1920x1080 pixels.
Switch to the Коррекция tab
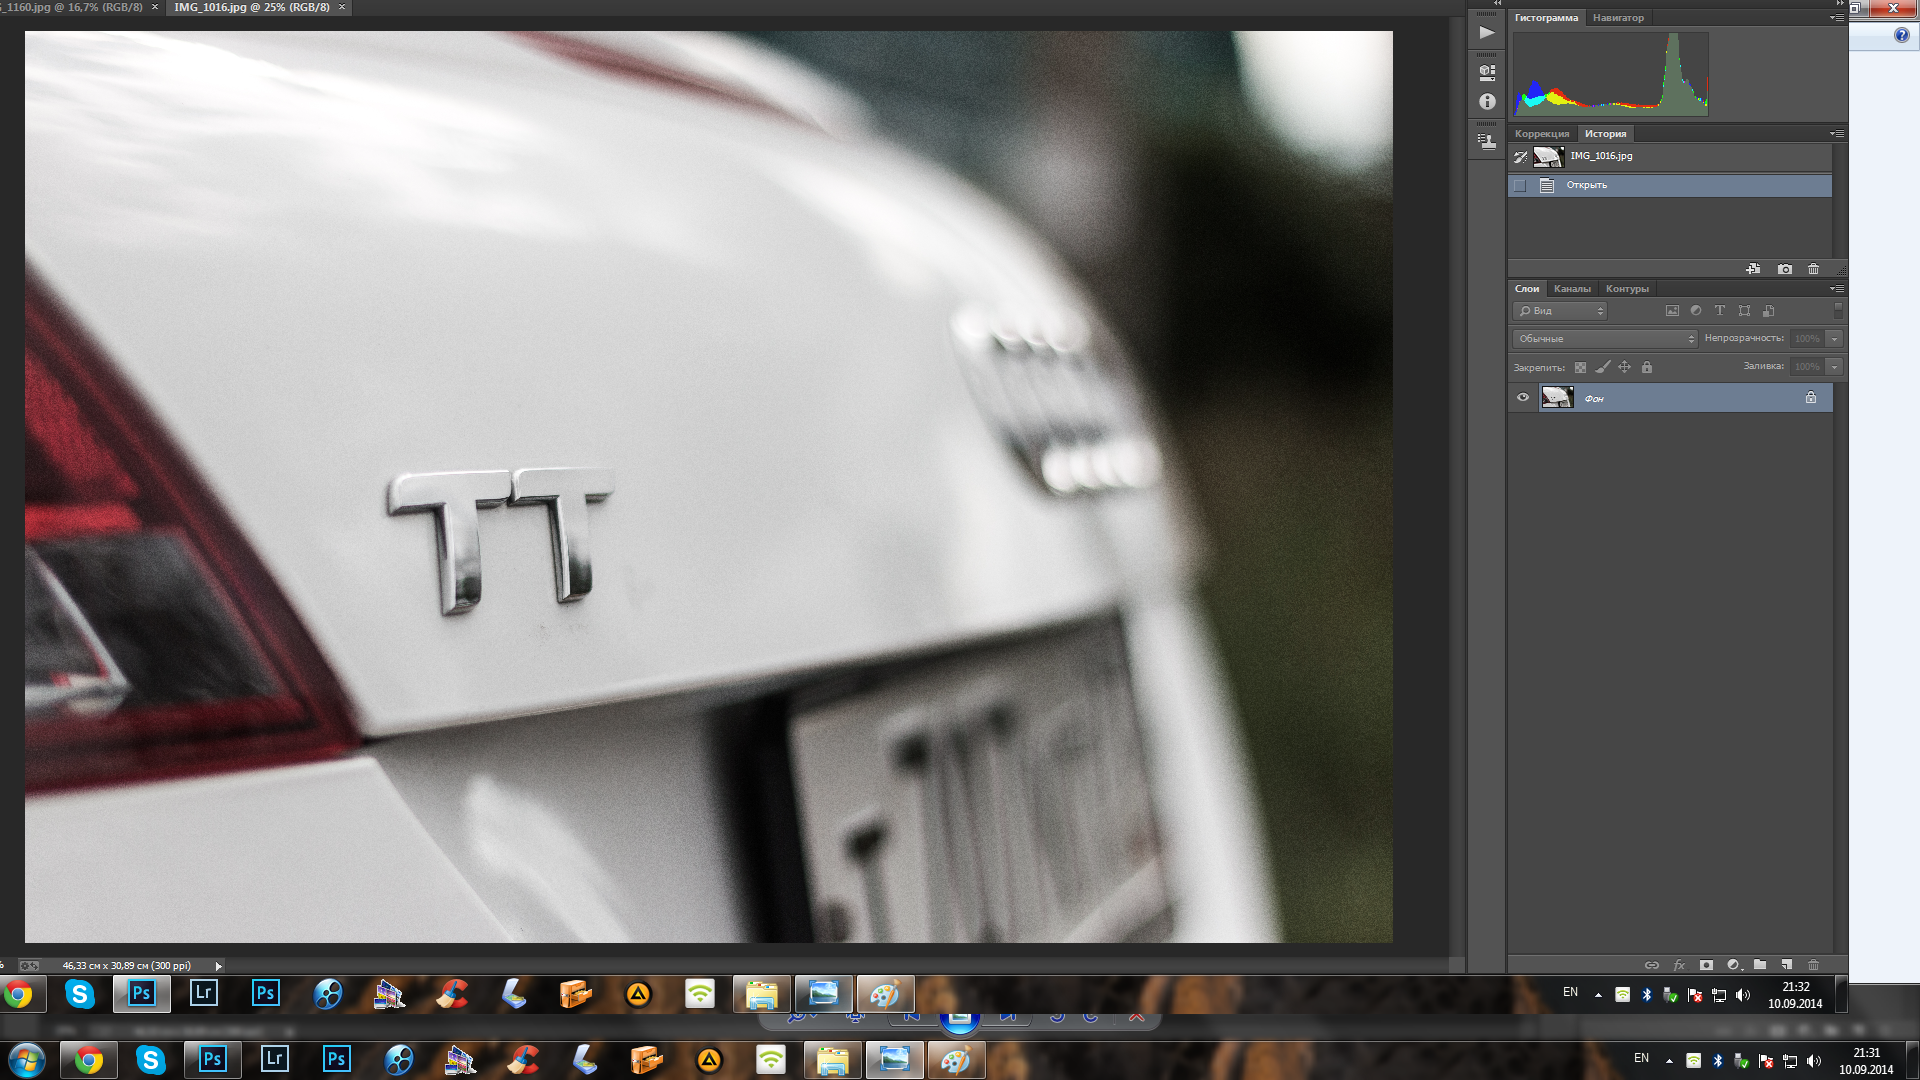(1542, 134)
